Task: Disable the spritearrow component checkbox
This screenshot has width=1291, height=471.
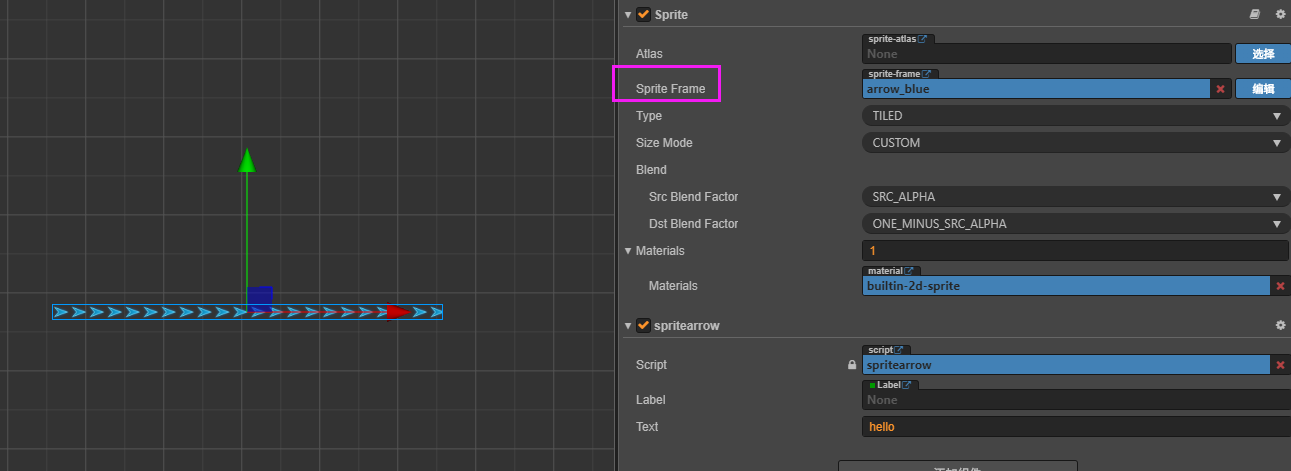Action: tap(643, 326)
